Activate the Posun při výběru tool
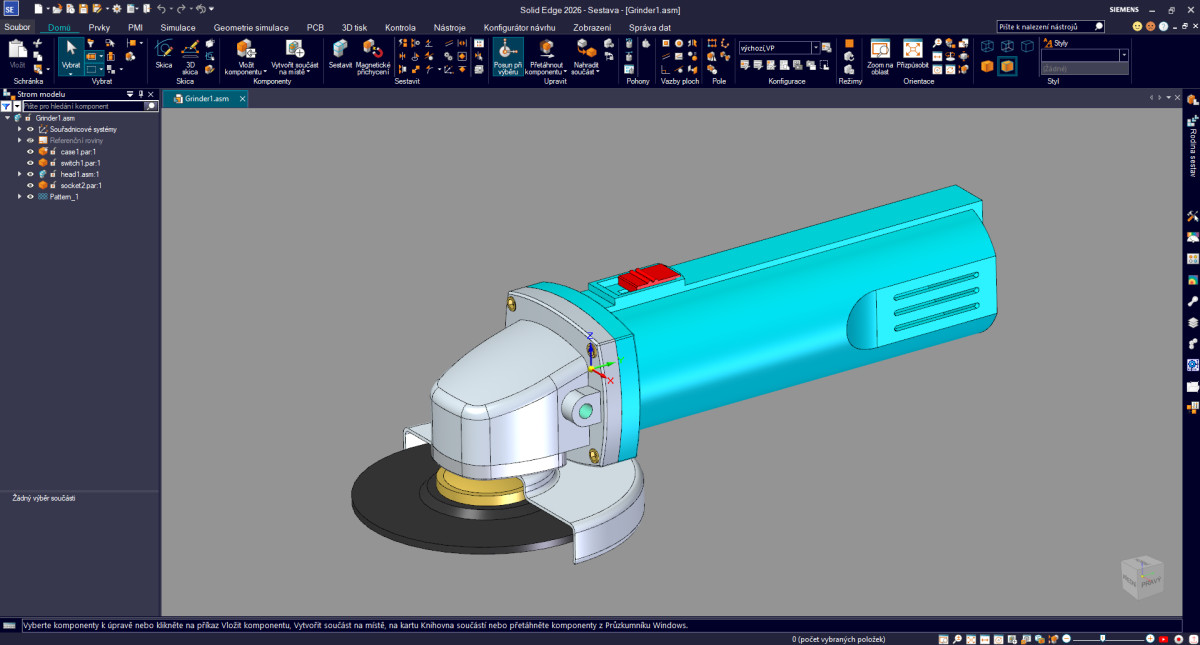Screen dimensions: 1200x645 (507, 54)
